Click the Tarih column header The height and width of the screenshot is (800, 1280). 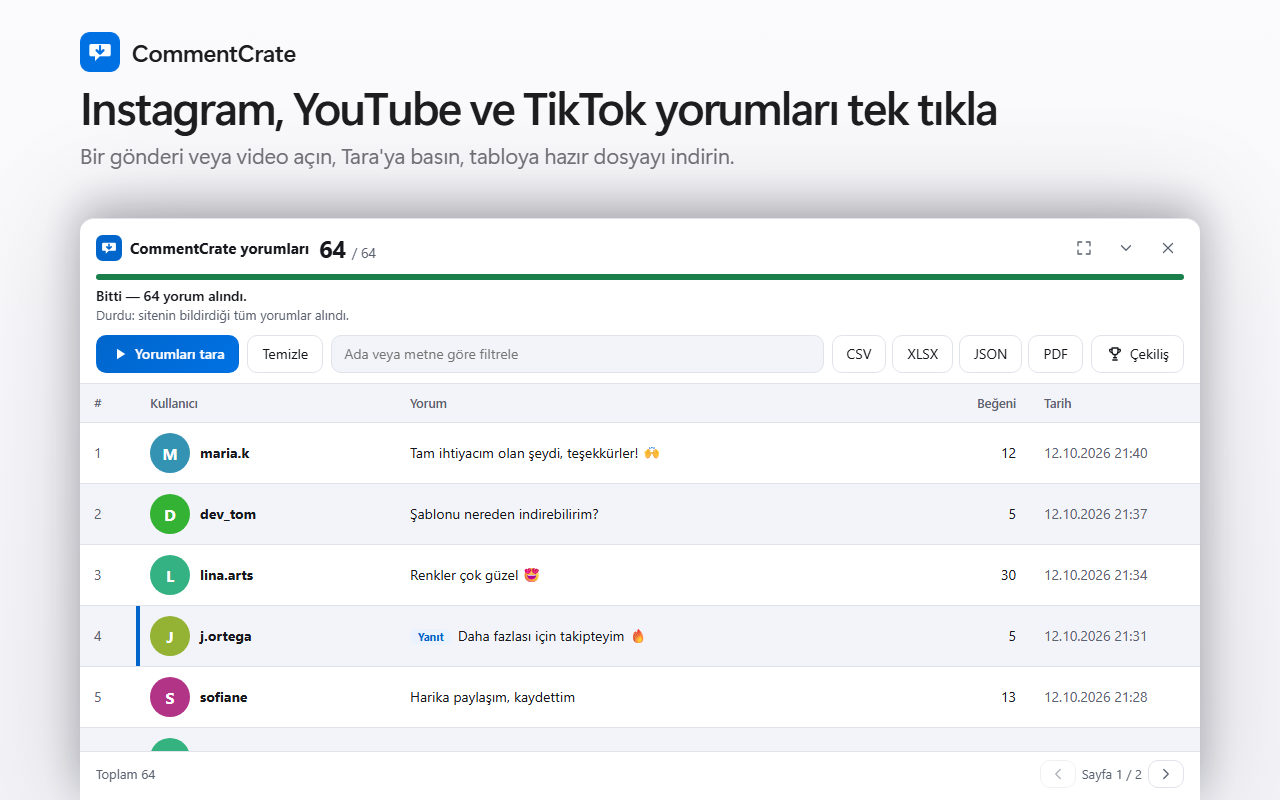coord(1057,403)
